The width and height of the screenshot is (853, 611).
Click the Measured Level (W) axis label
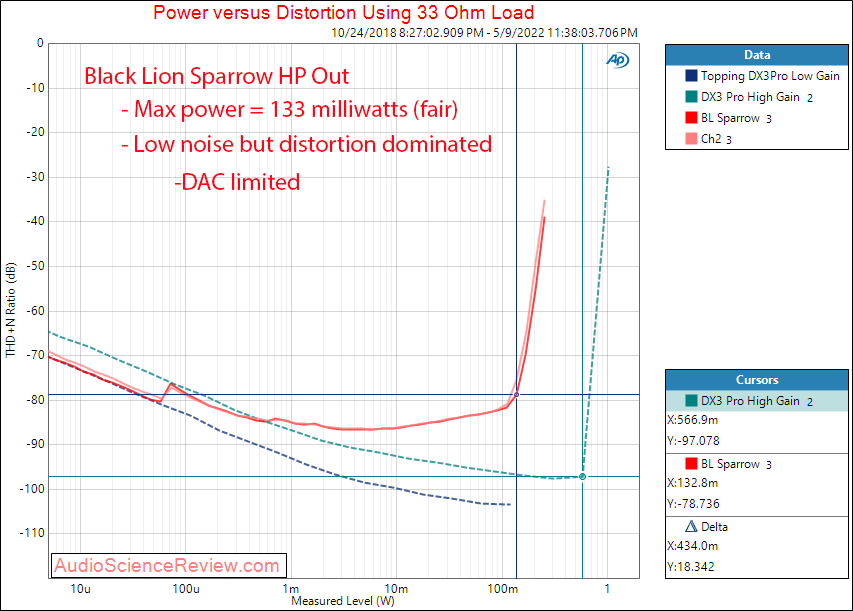(343, 601)
